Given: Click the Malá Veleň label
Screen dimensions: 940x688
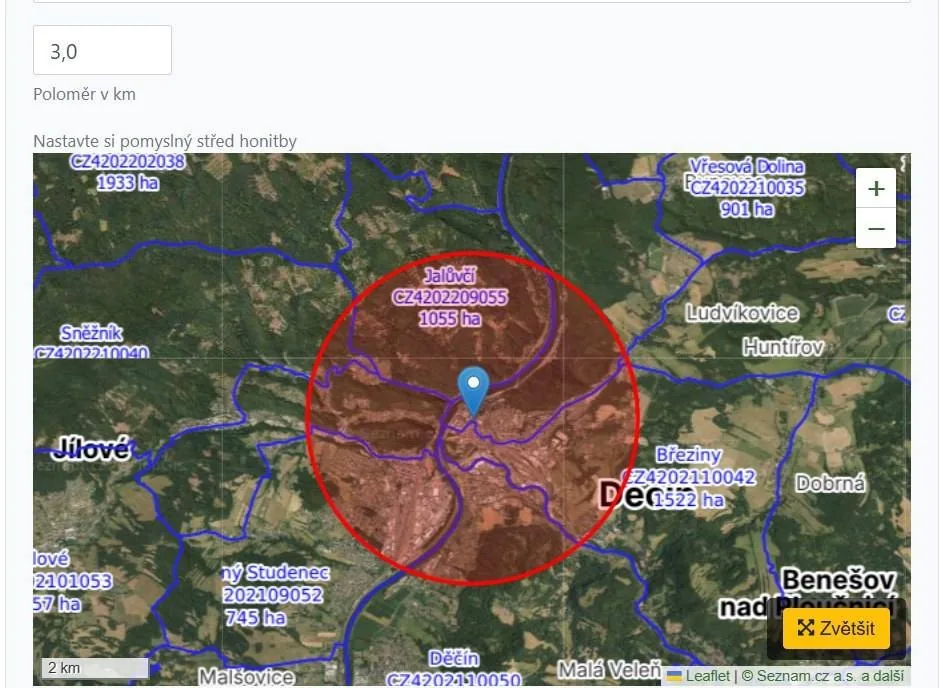Looking at the screenshot, I should pos(610,669).
